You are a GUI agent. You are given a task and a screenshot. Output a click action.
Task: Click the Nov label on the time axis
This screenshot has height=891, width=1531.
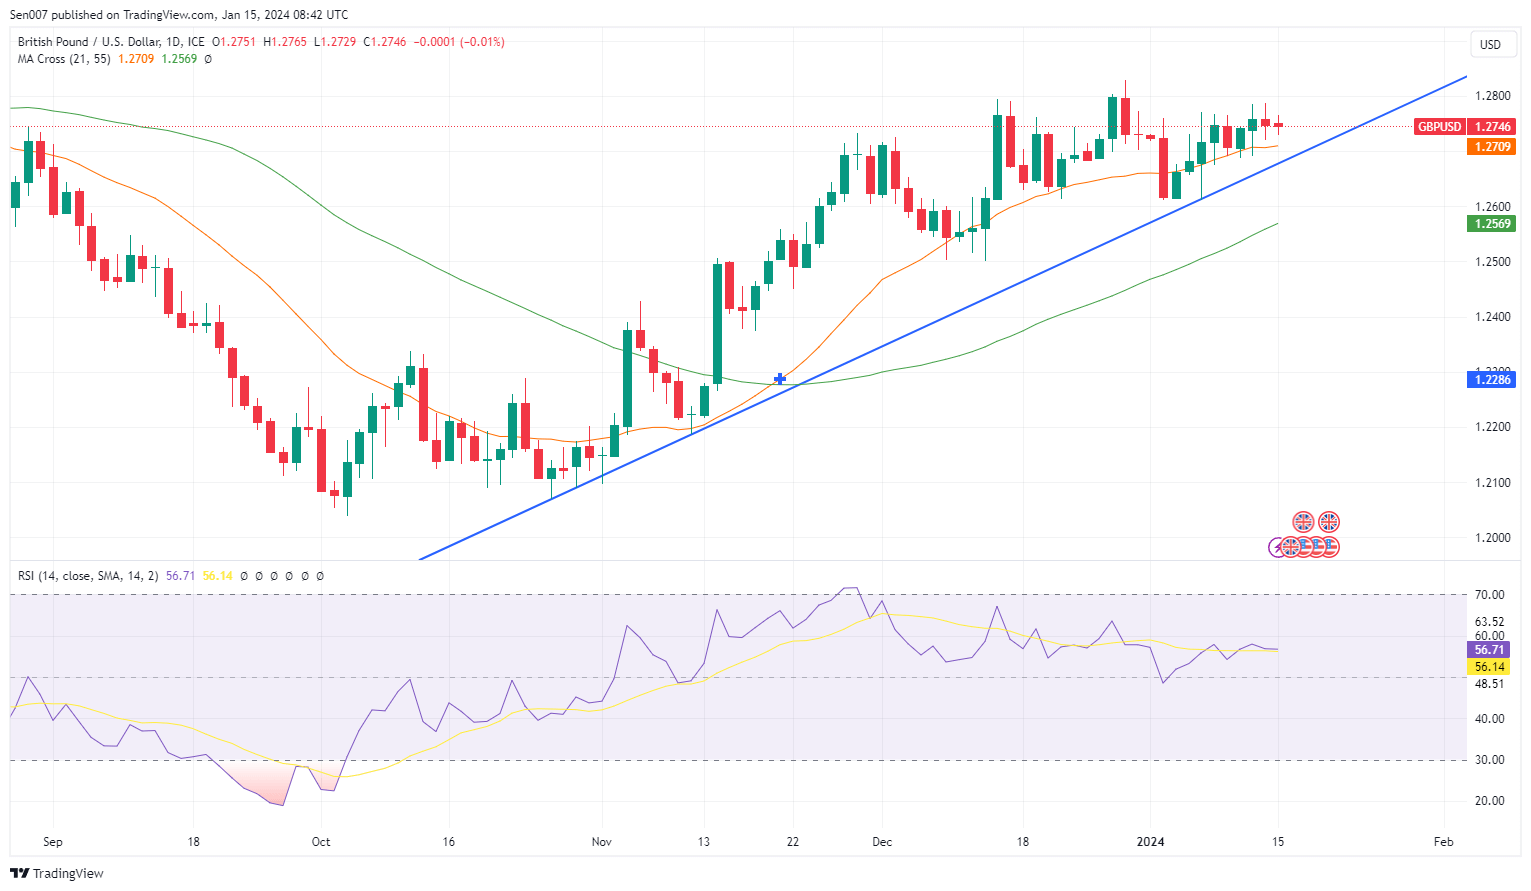coord(601,842)
